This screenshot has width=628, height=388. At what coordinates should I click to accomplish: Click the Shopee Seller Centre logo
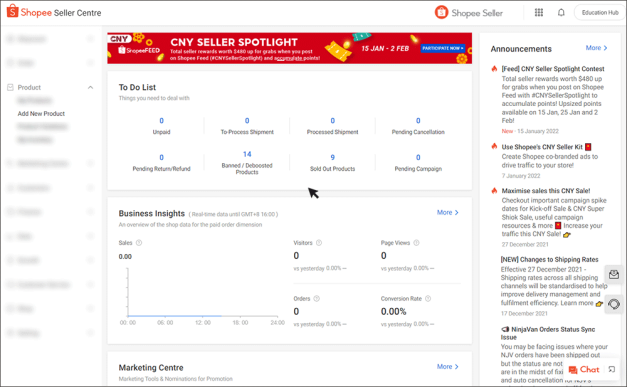click(x=54, y=12)
